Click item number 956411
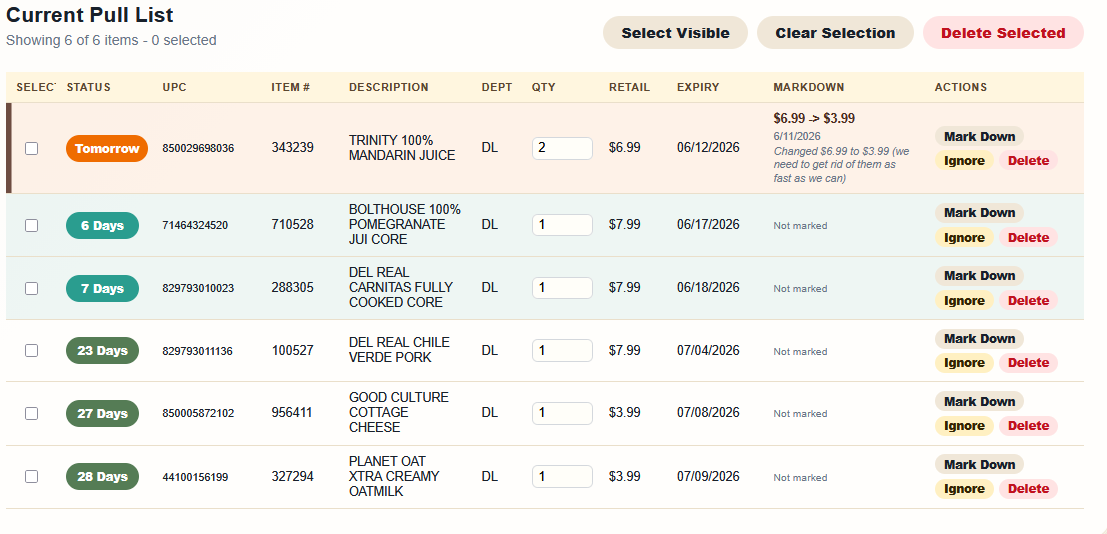 (292, 413)
